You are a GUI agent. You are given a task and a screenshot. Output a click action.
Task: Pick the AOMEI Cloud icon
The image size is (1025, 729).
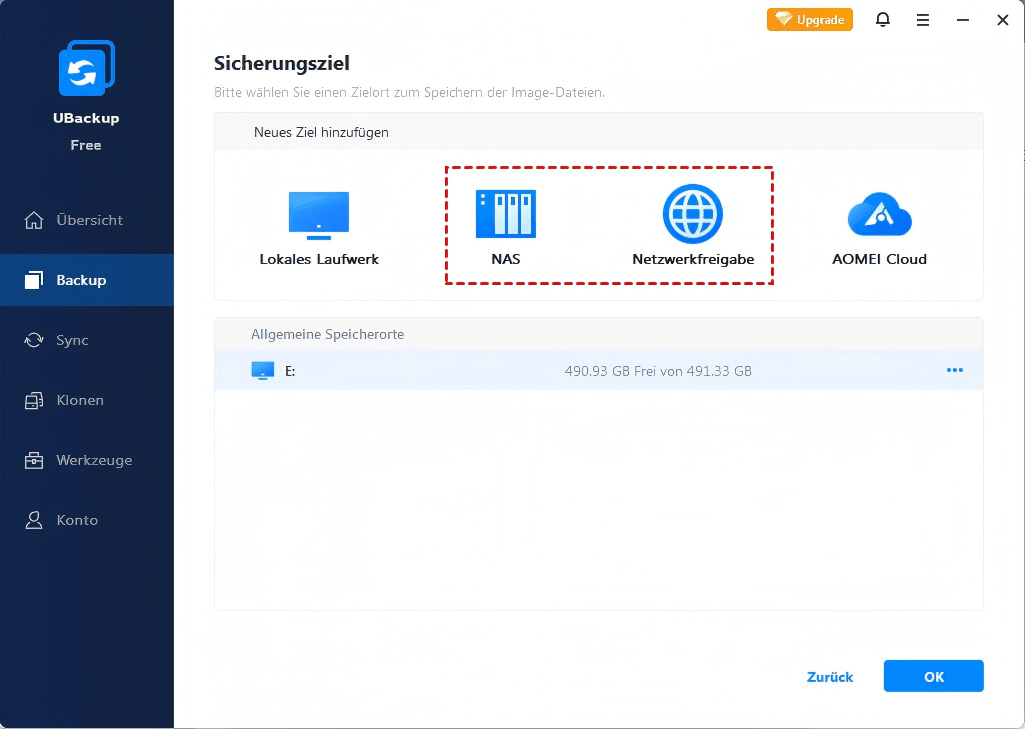pos(878,214)
